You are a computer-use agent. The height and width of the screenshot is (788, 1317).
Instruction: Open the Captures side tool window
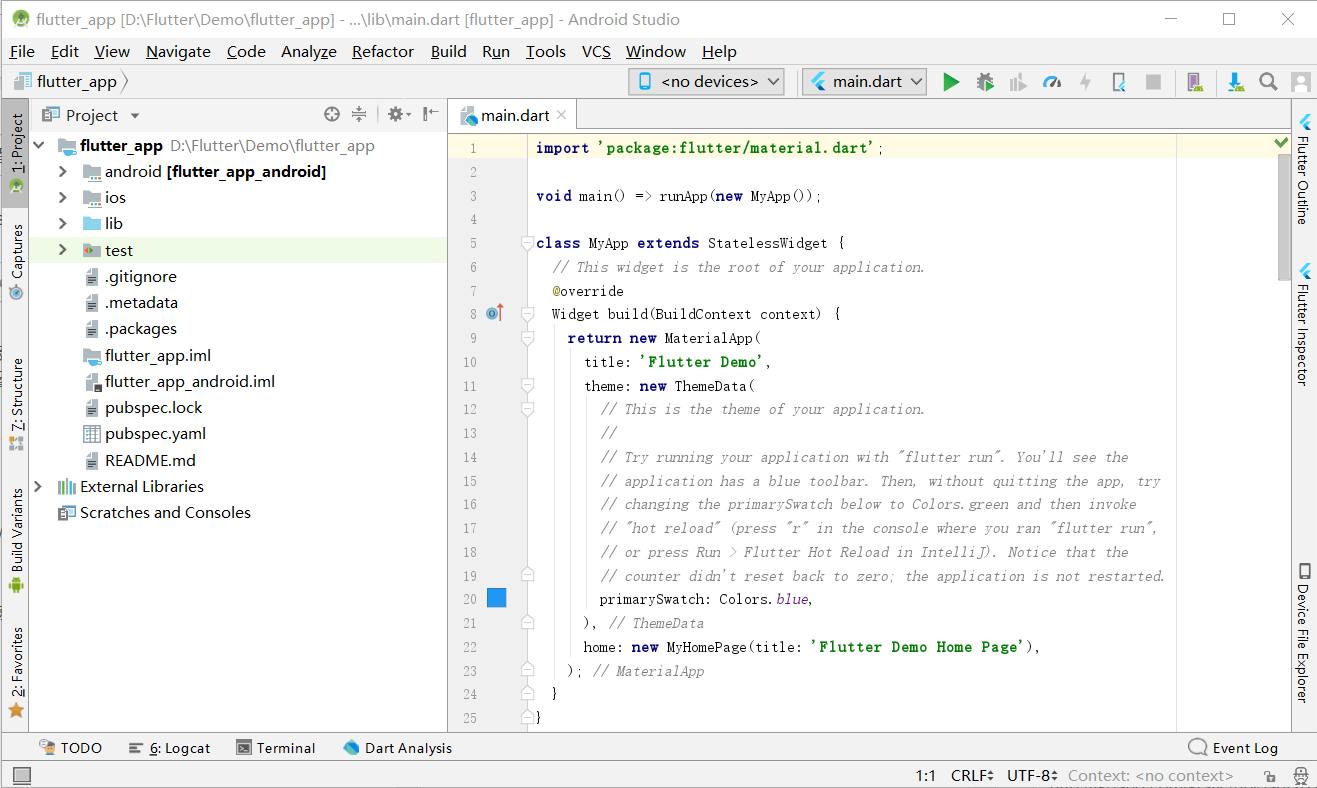click(x=16, y=262)
